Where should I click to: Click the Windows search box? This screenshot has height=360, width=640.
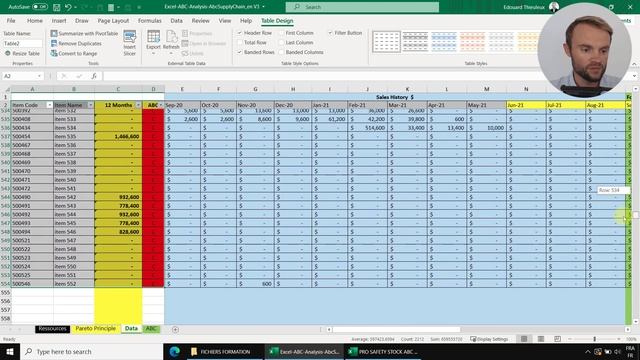91,351
